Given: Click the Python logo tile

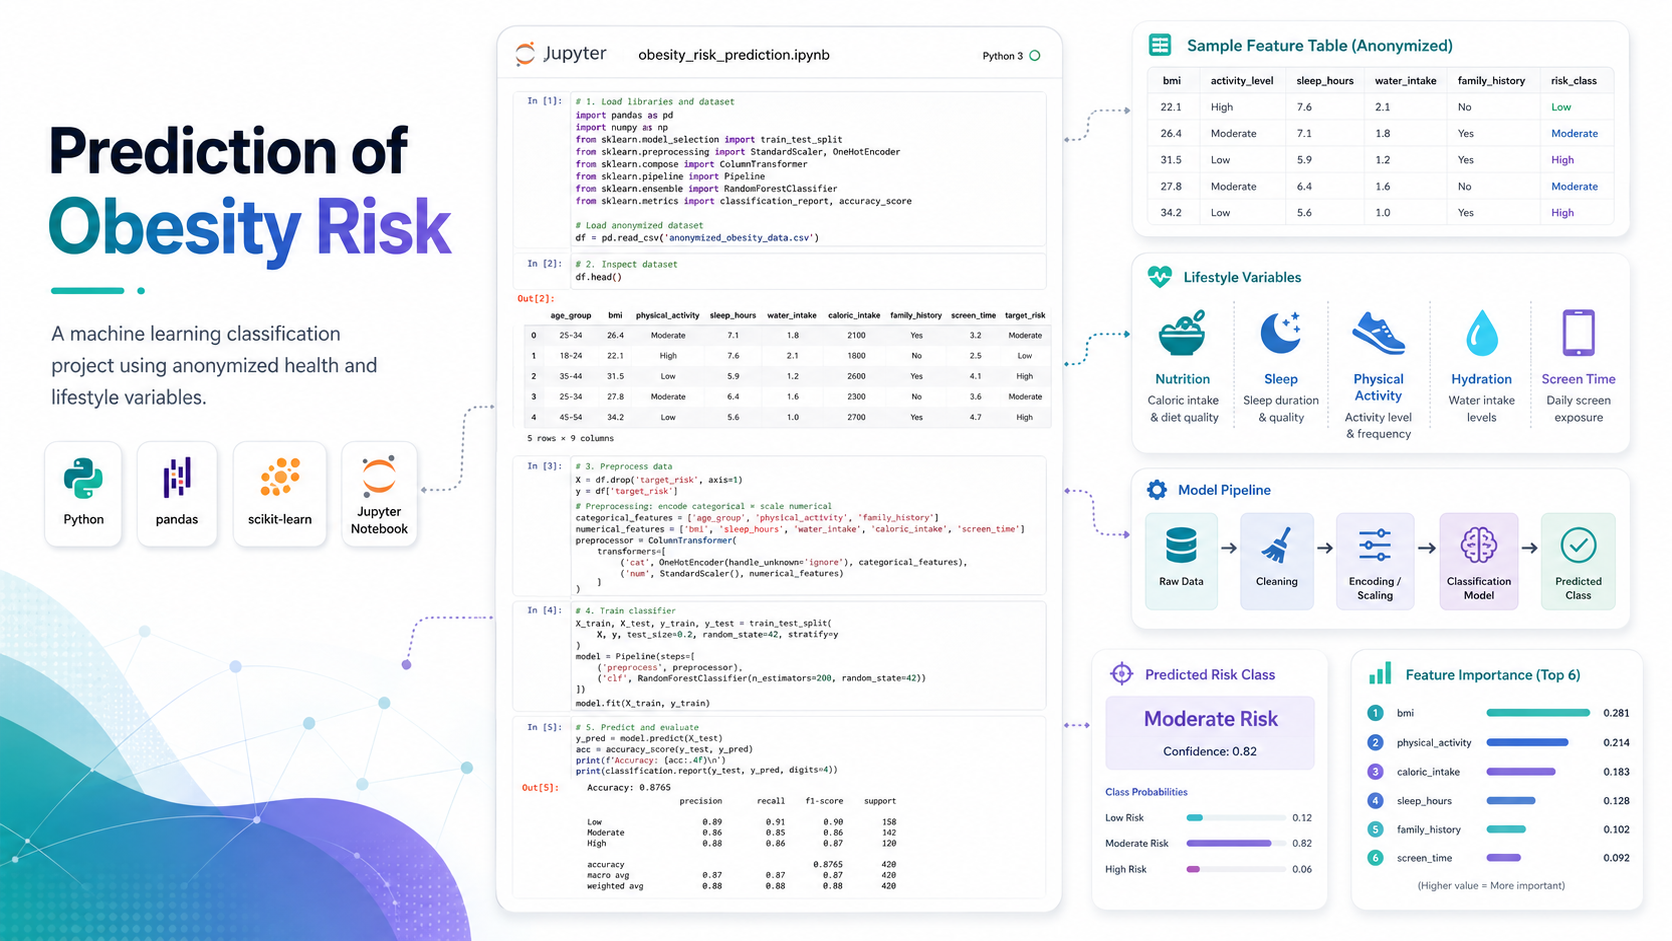Looking at the screenshot, I should coord(83,494).
